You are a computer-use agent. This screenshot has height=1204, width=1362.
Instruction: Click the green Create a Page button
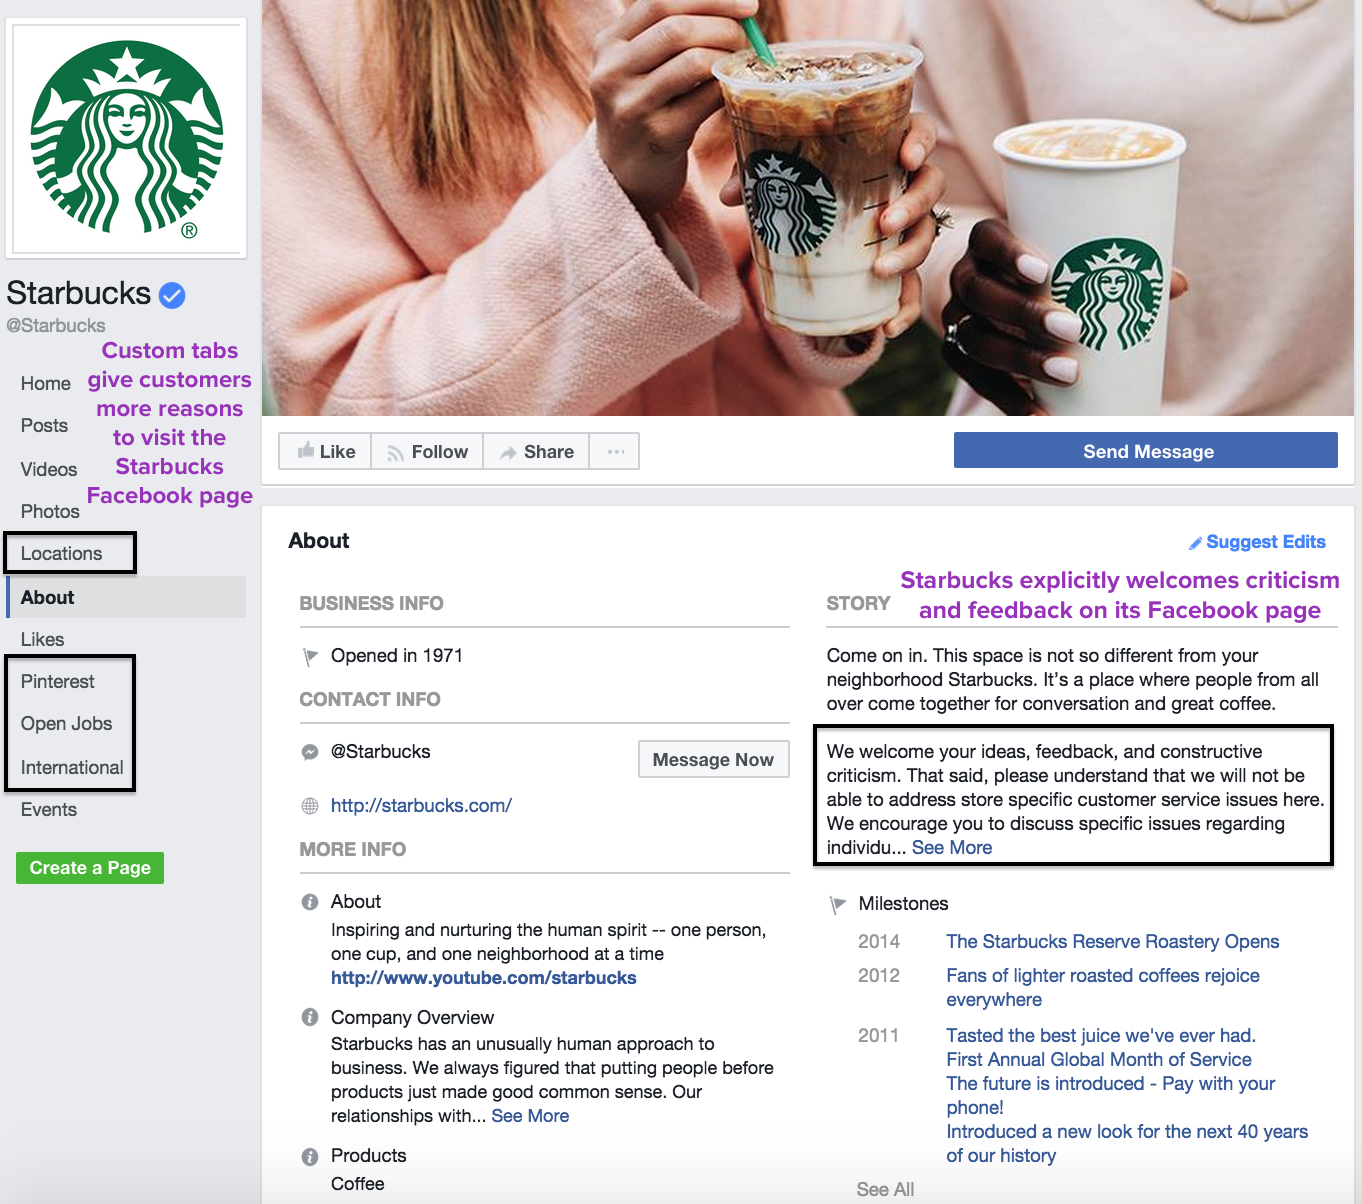tap(90, 867)
